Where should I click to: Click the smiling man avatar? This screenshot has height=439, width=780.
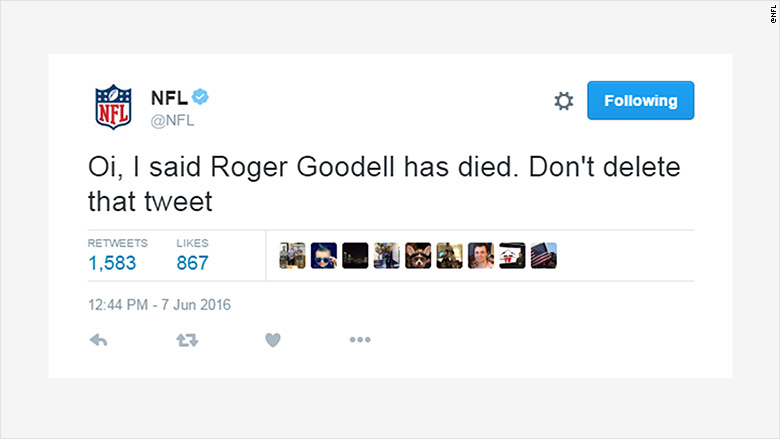[481, 256]
